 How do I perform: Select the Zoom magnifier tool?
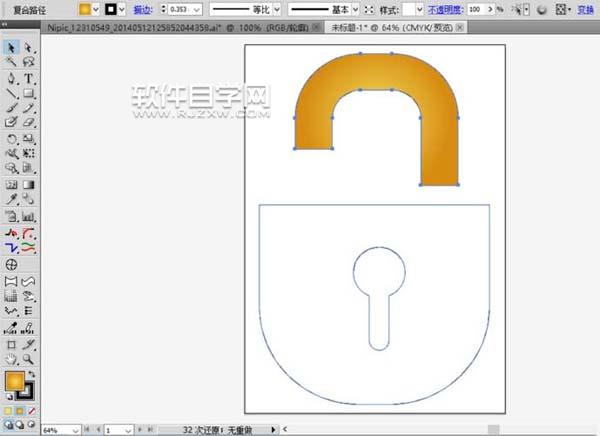pos(28,359)
